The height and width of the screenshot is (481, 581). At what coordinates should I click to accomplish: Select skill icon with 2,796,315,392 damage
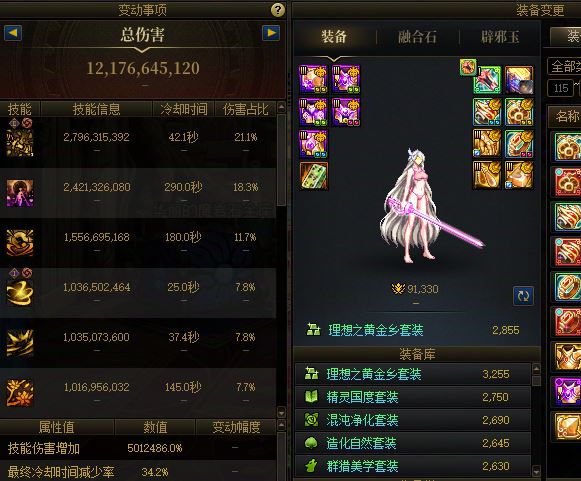[20, 142]
